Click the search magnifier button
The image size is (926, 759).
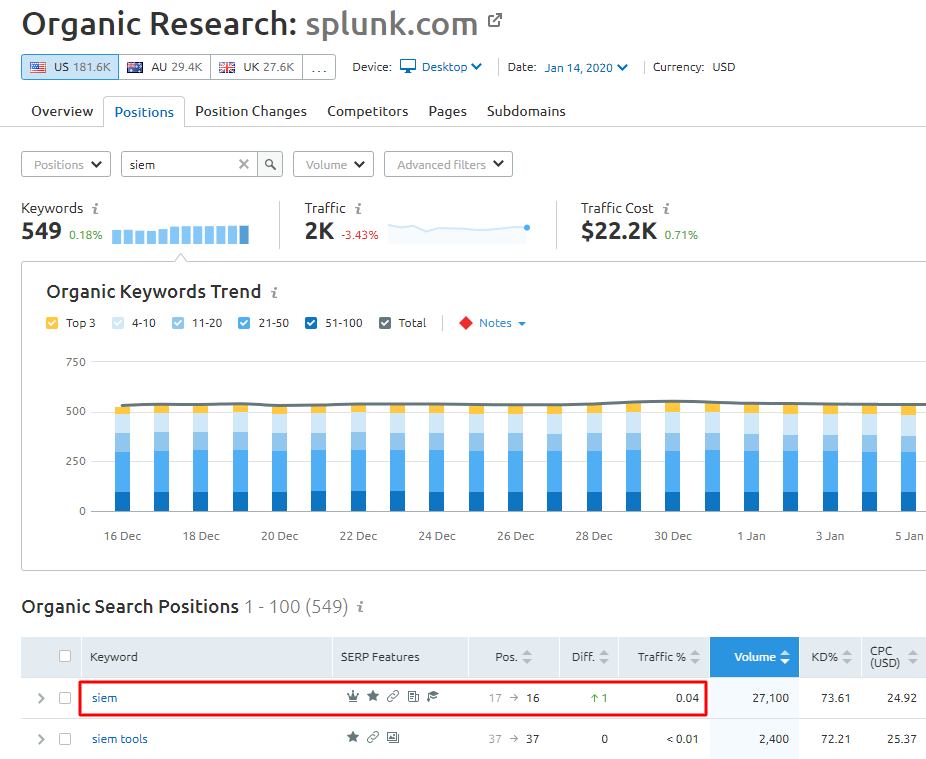click(x=270, y=164)
